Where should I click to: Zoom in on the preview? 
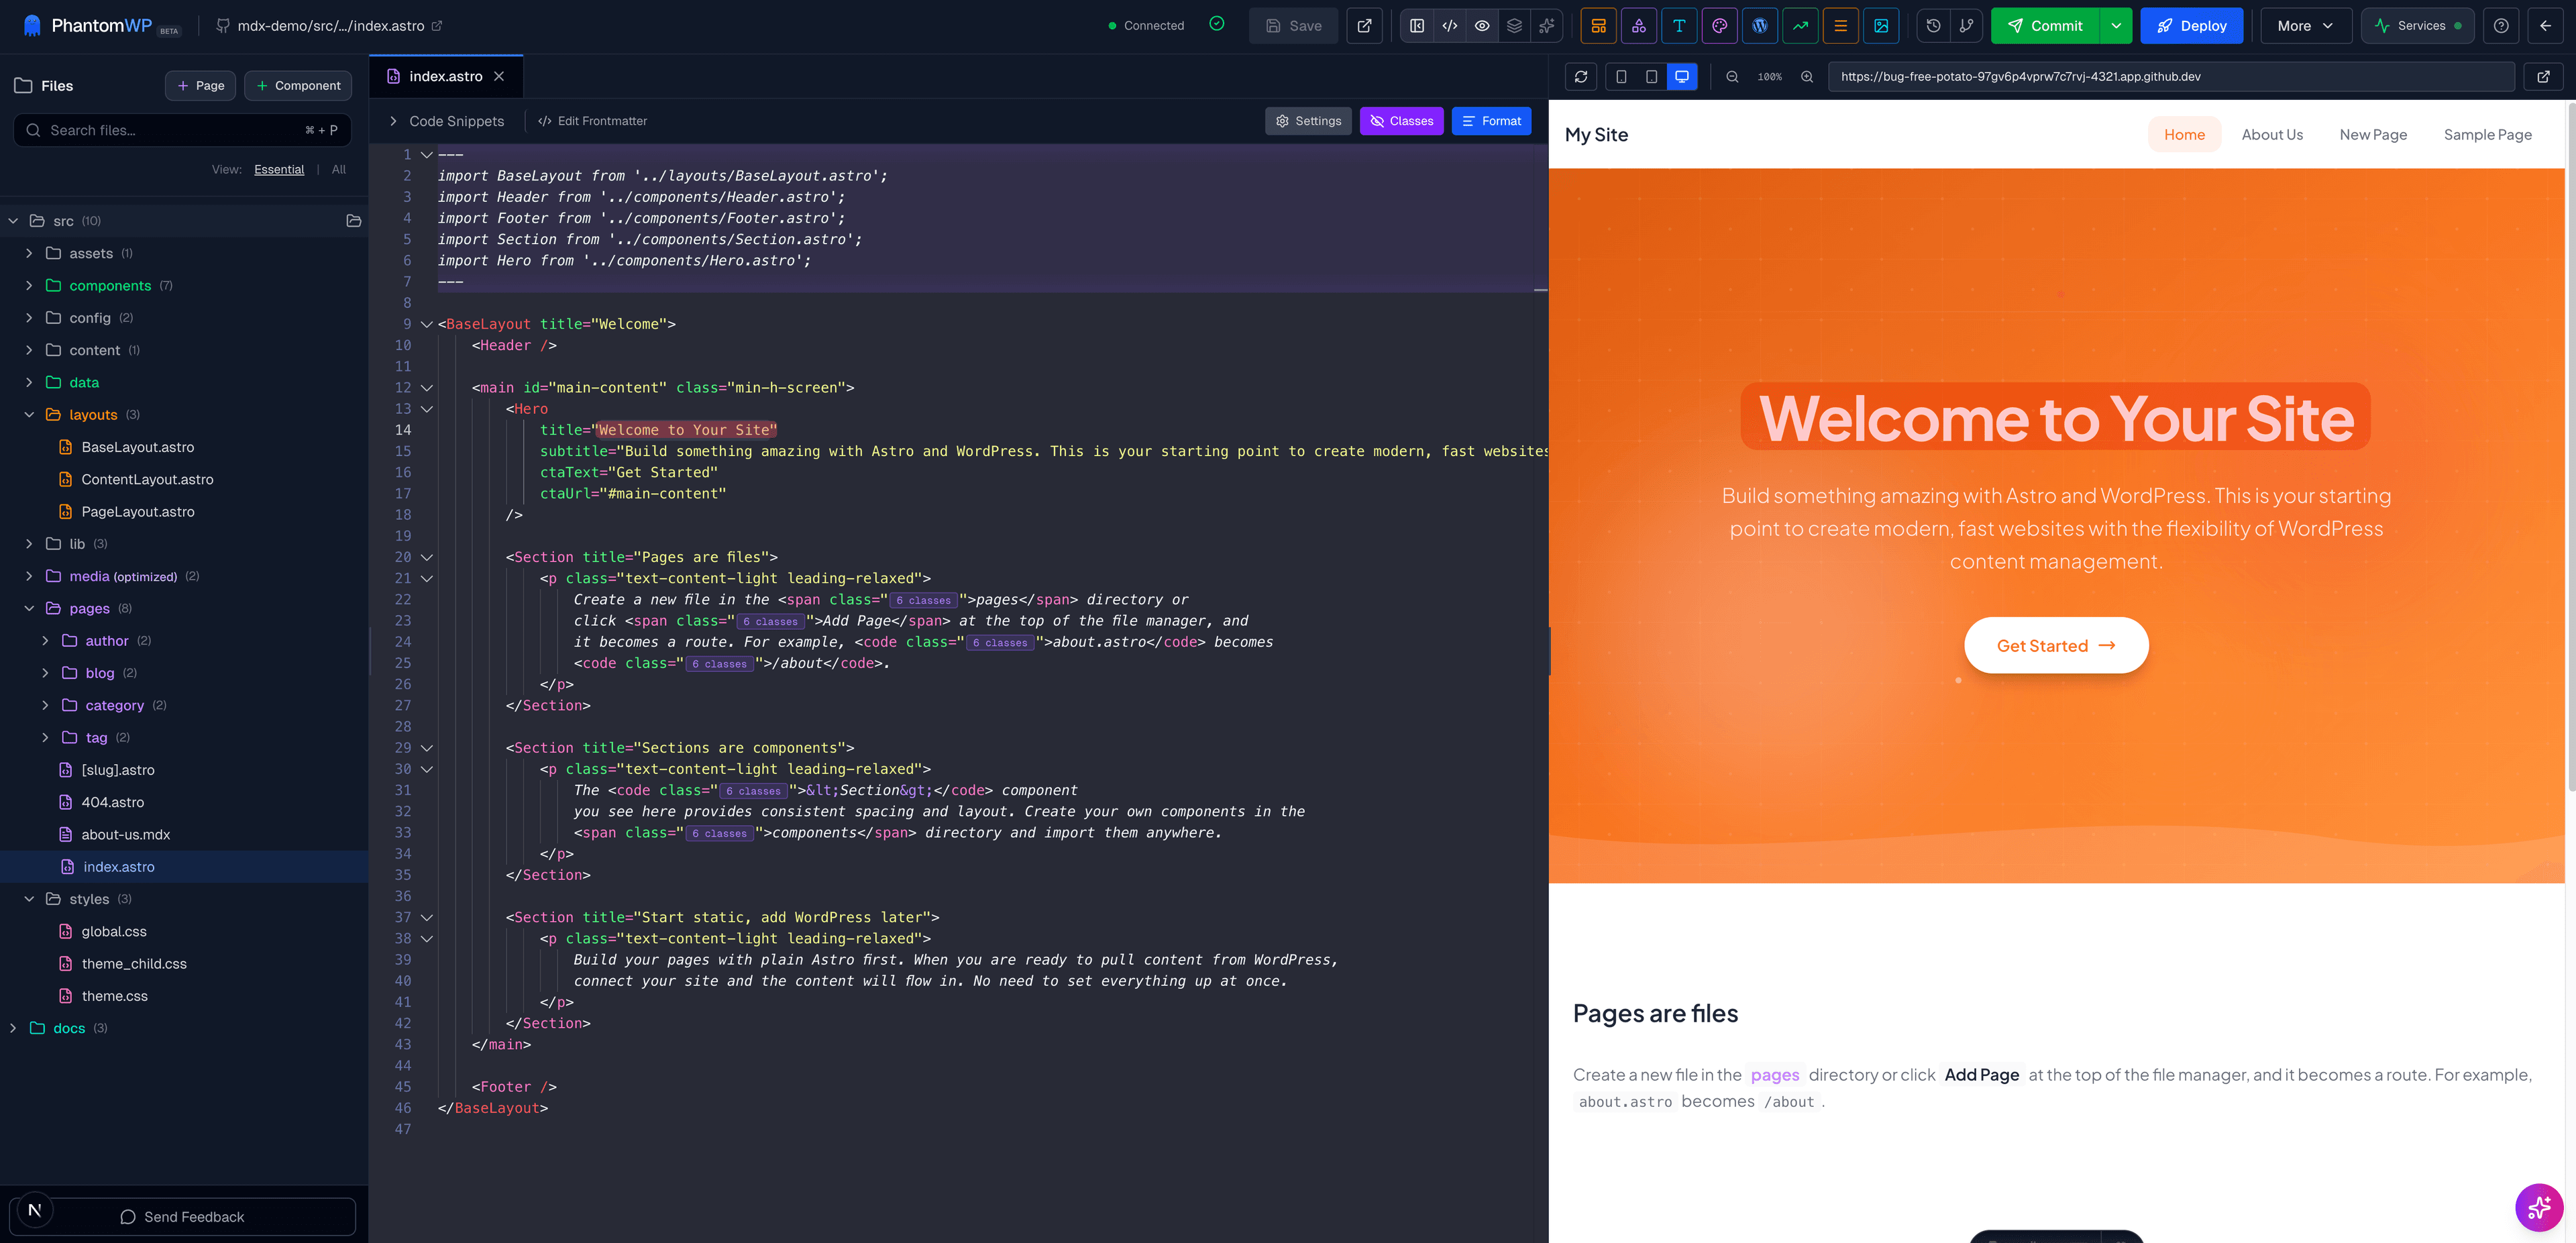(x=1806, y=77)
